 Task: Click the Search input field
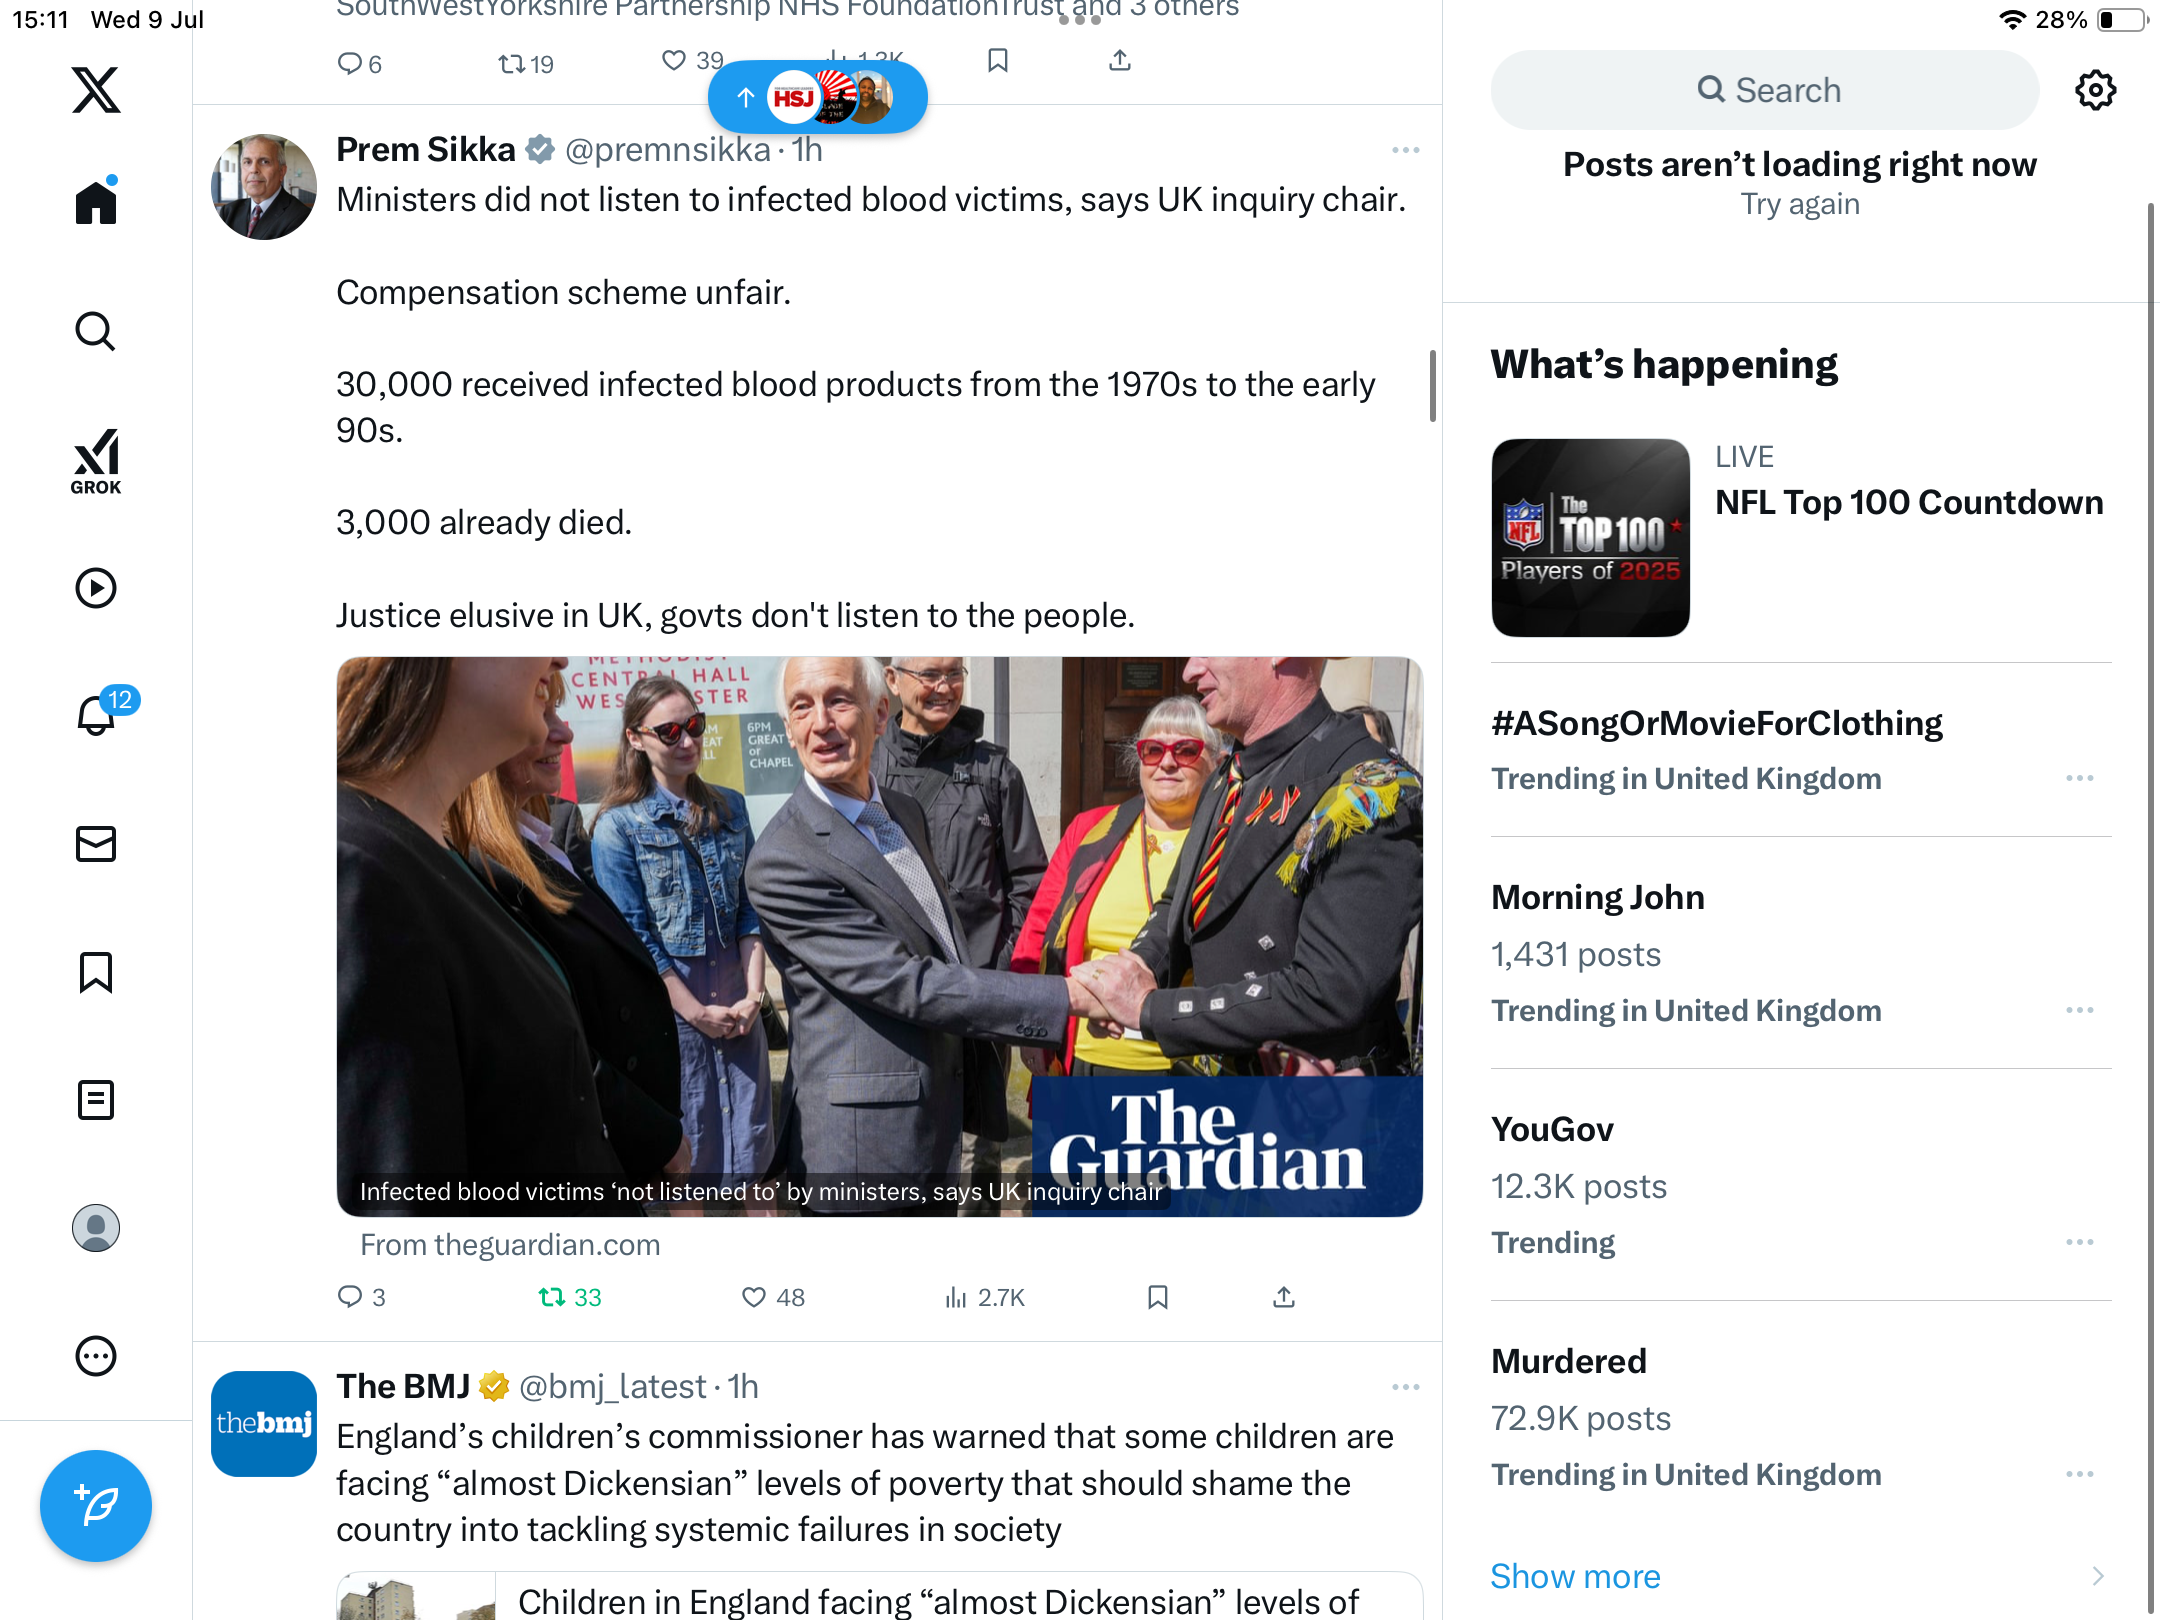tap(1765, 90)
